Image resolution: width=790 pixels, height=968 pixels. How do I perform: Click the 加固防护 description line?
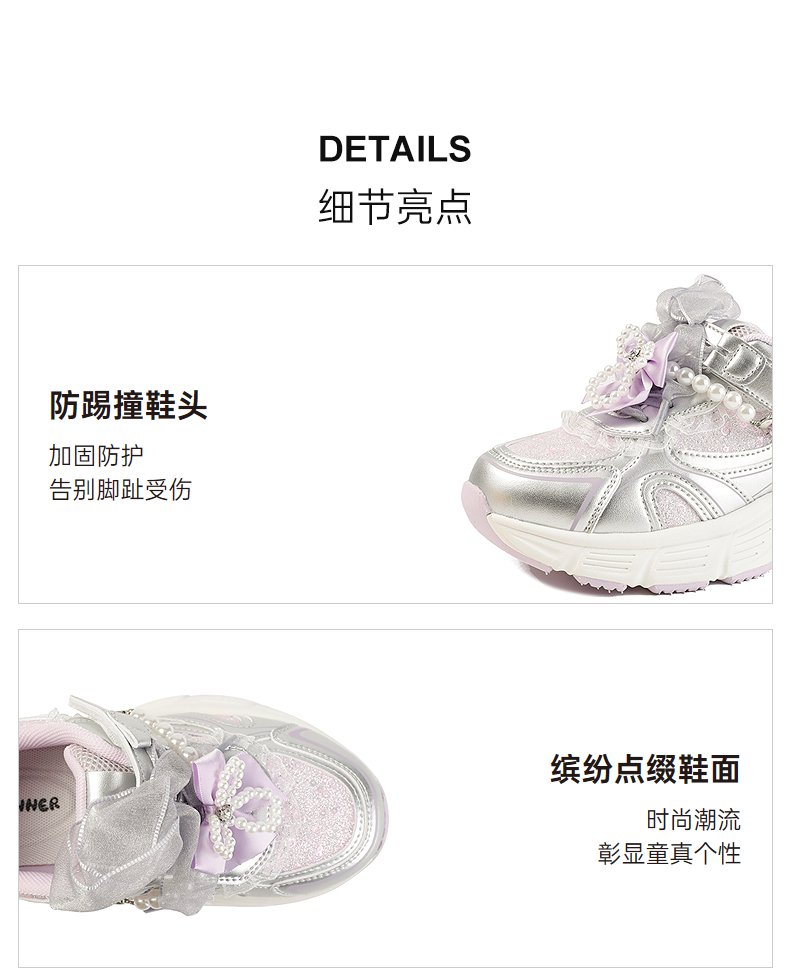(96, 456)
